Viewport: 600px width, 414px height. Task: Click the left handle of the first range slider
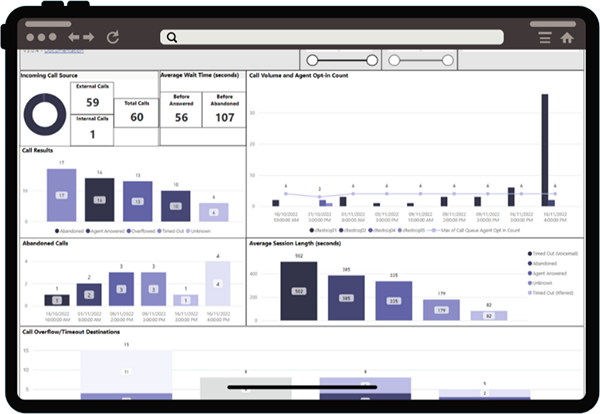point(312,60)
